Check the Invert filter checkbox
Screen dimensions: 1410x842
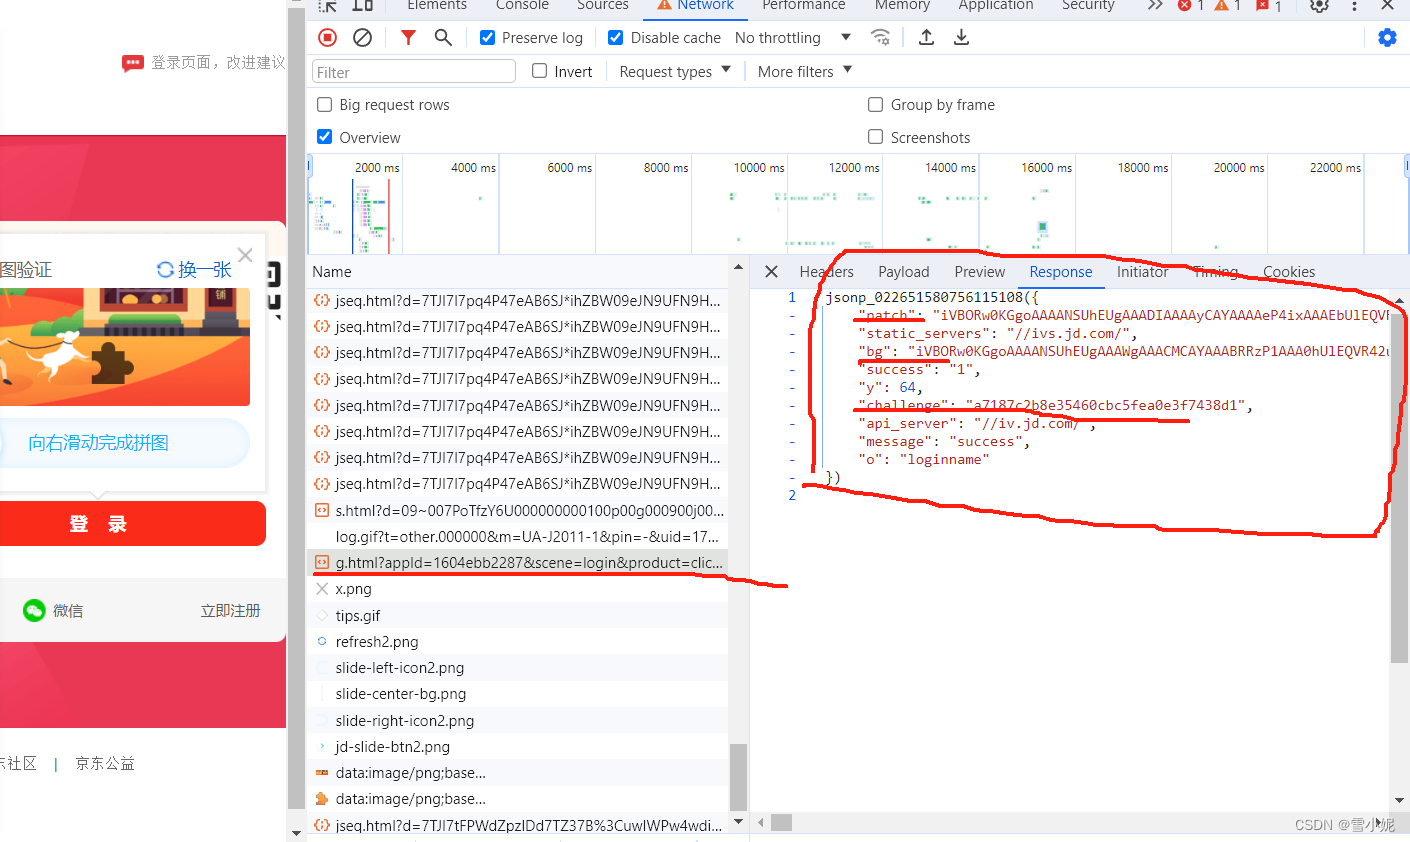click(x=539, y=71)
